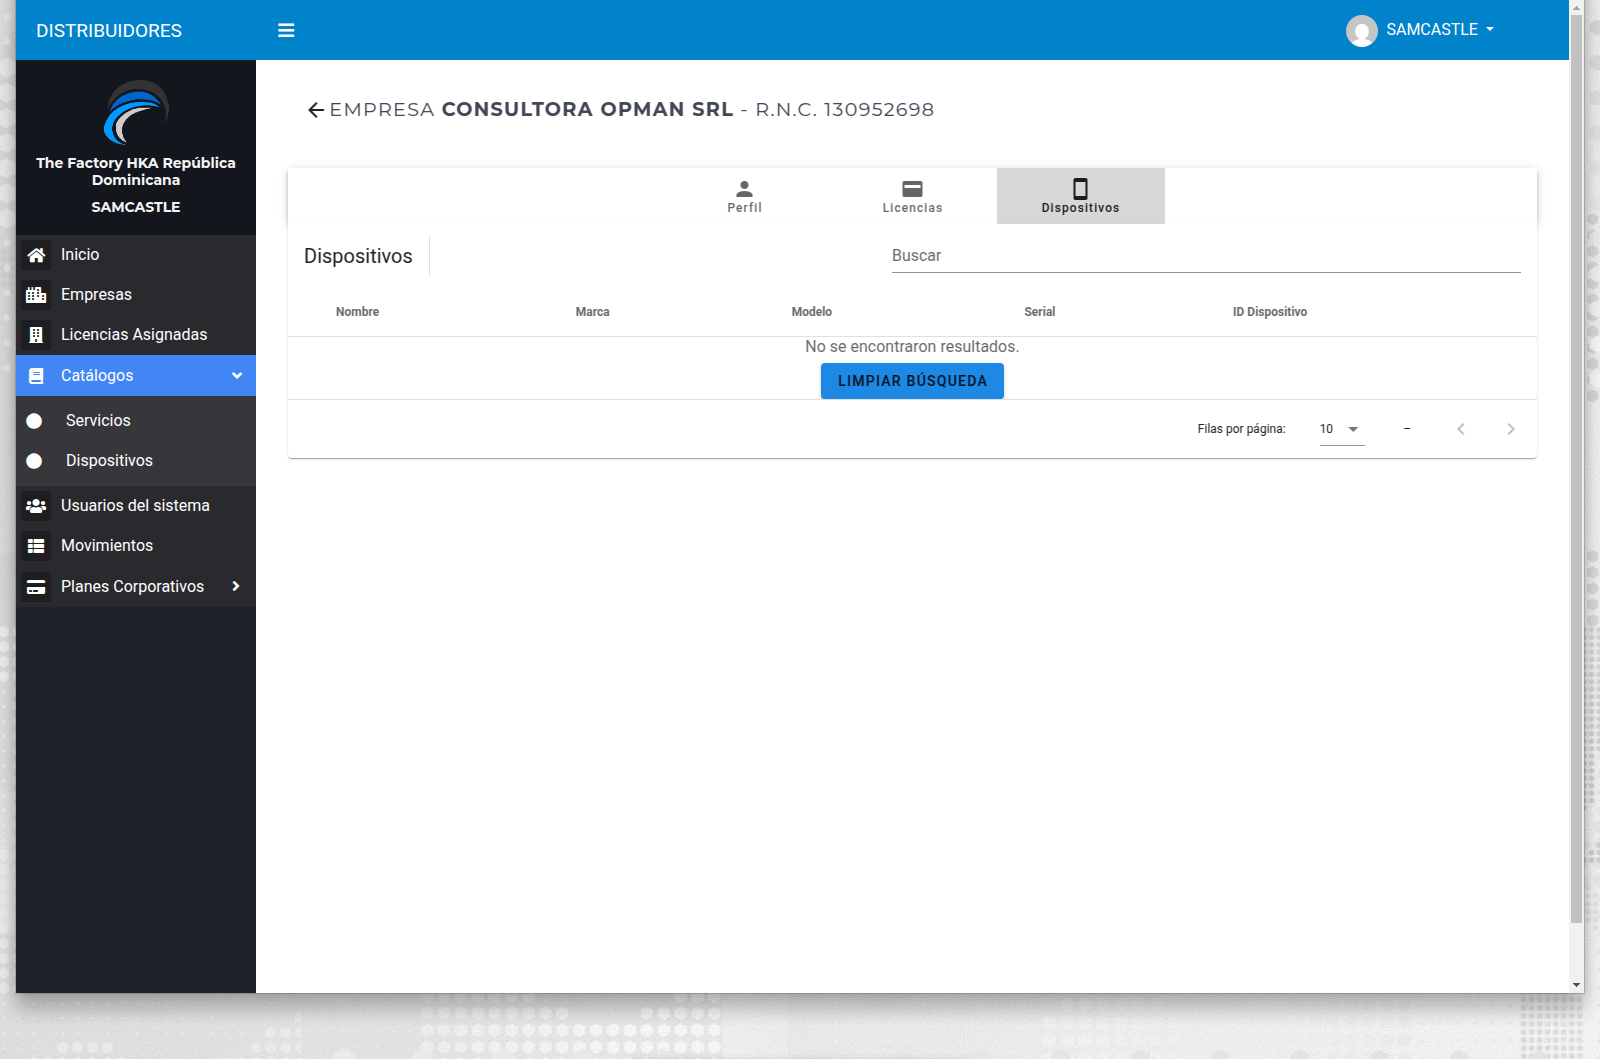The width and height of the screenshot is (1600, 1059).
Task: Open the rows per page dropdown
Action: tap(1341, 429)
